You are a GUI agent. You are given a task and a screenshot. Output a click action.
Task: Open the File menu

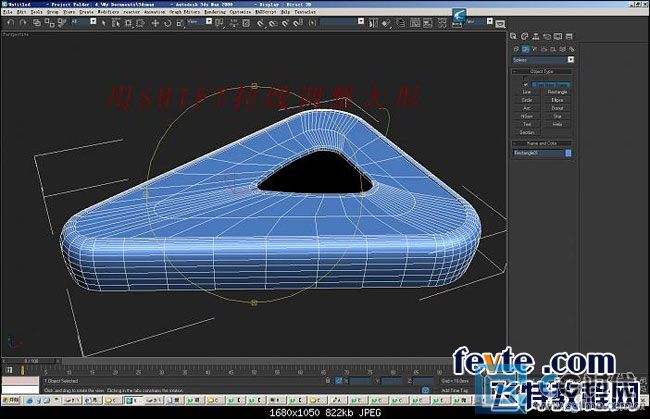point(7,12)
